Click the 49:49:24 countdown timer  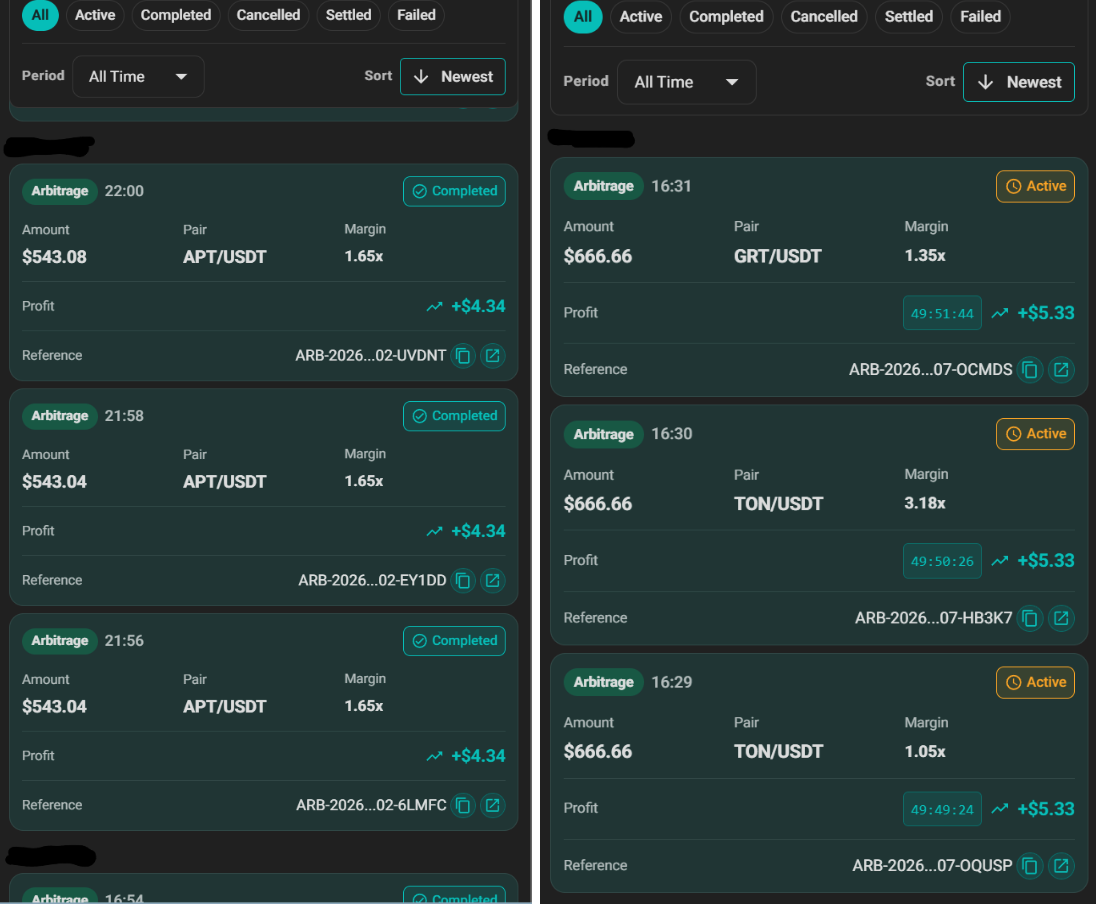(x=942, y=809)
